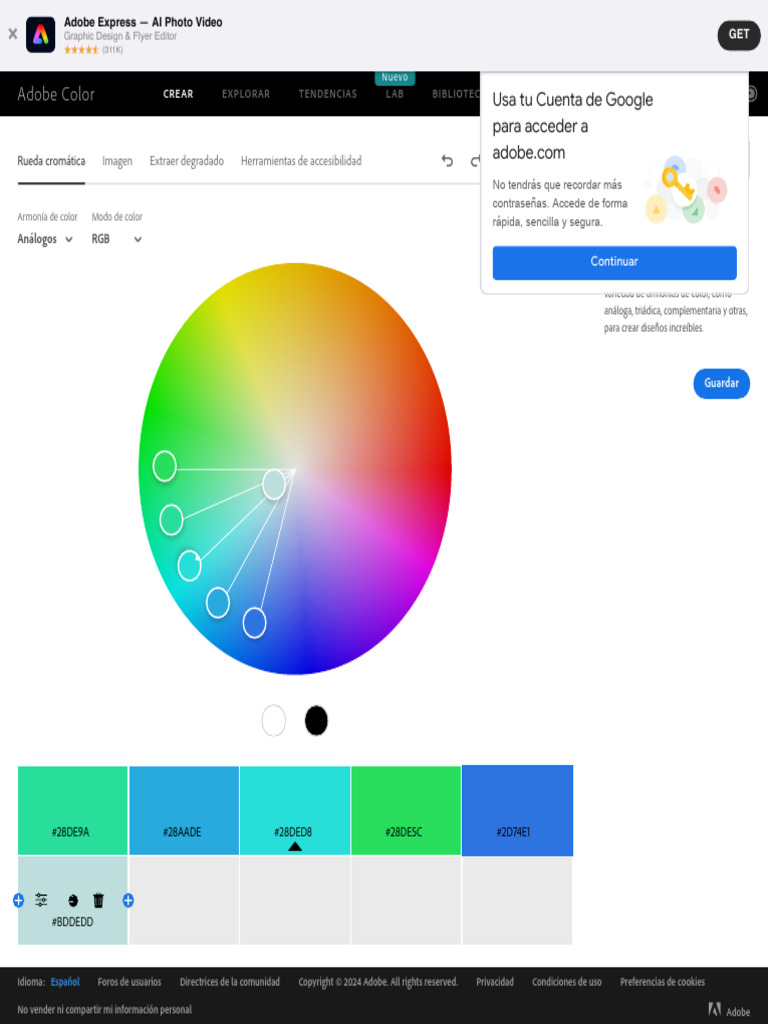
Task: Click the undo arrow icon
Action: (447, 161)
